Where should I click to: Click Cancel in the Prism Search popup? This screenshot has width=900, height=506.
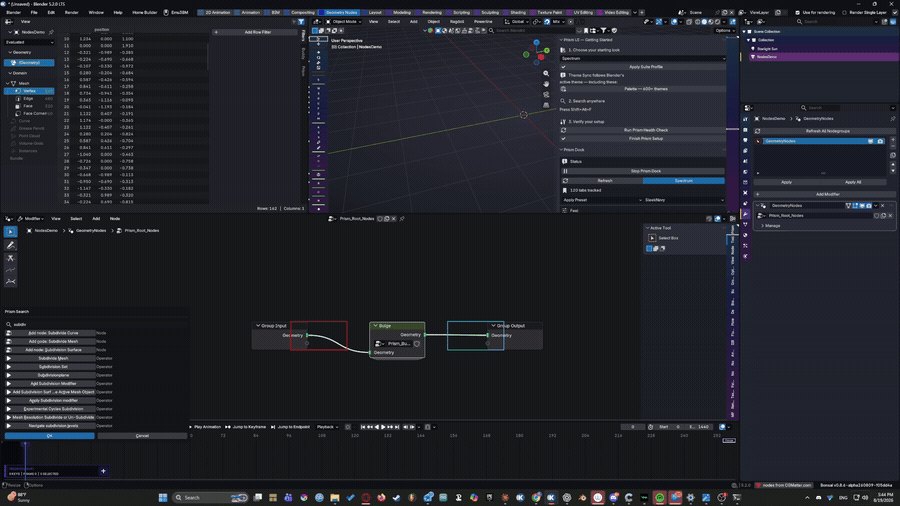[142, 436]
